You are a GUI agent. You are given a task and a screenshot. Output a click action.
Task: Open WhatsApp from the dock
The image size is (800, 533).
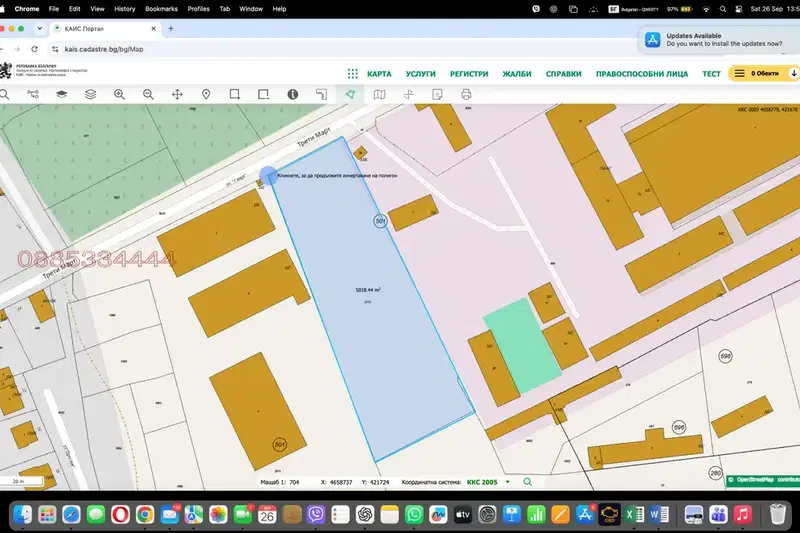(x=414, y=515)
